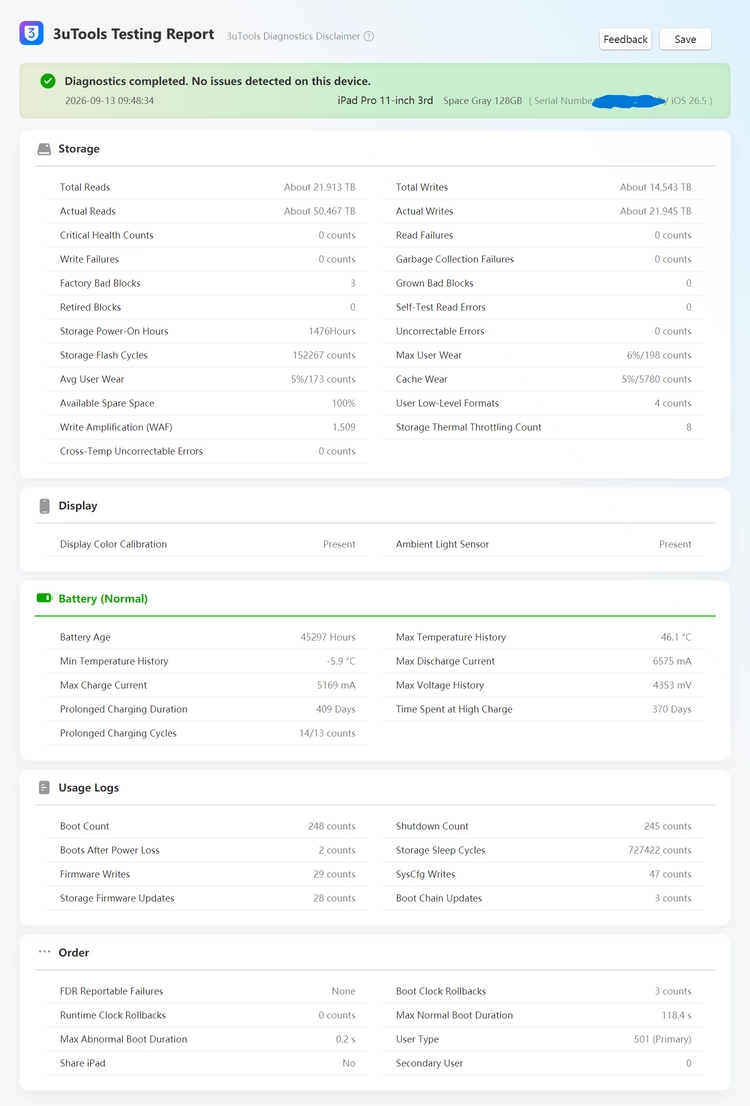Click the Boot Count 248 counts value

pyautogui.click(x=332, y=826)
